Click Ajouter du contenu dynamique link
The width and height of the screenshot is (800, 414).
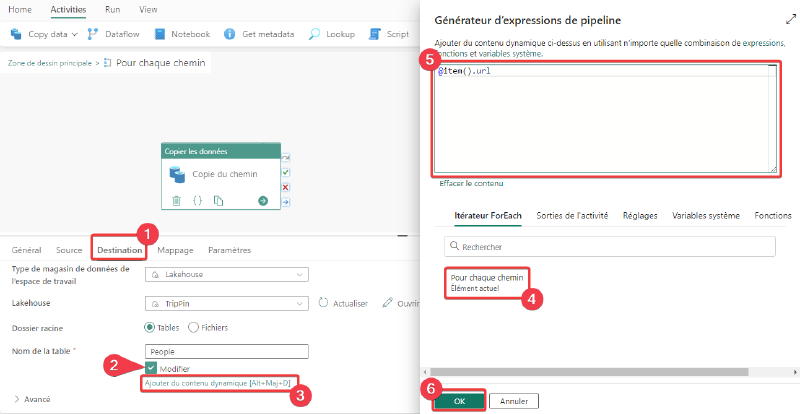(217, 383)
